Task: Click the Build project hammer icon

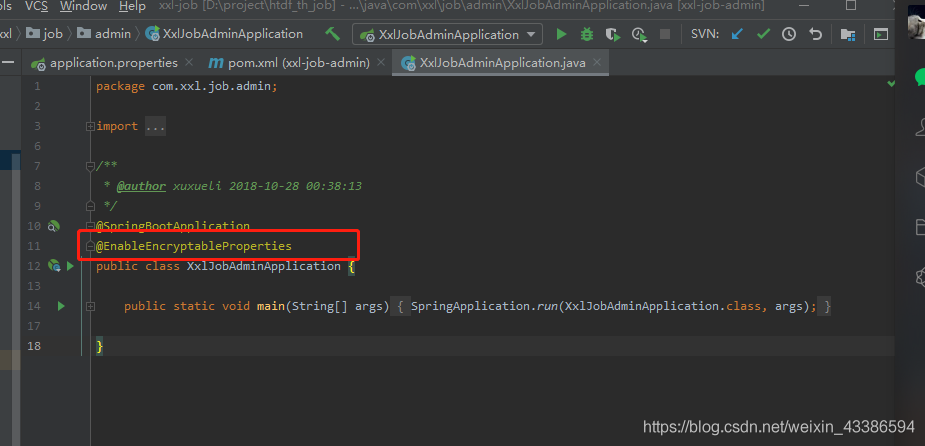Action: [x=333, y=34]
